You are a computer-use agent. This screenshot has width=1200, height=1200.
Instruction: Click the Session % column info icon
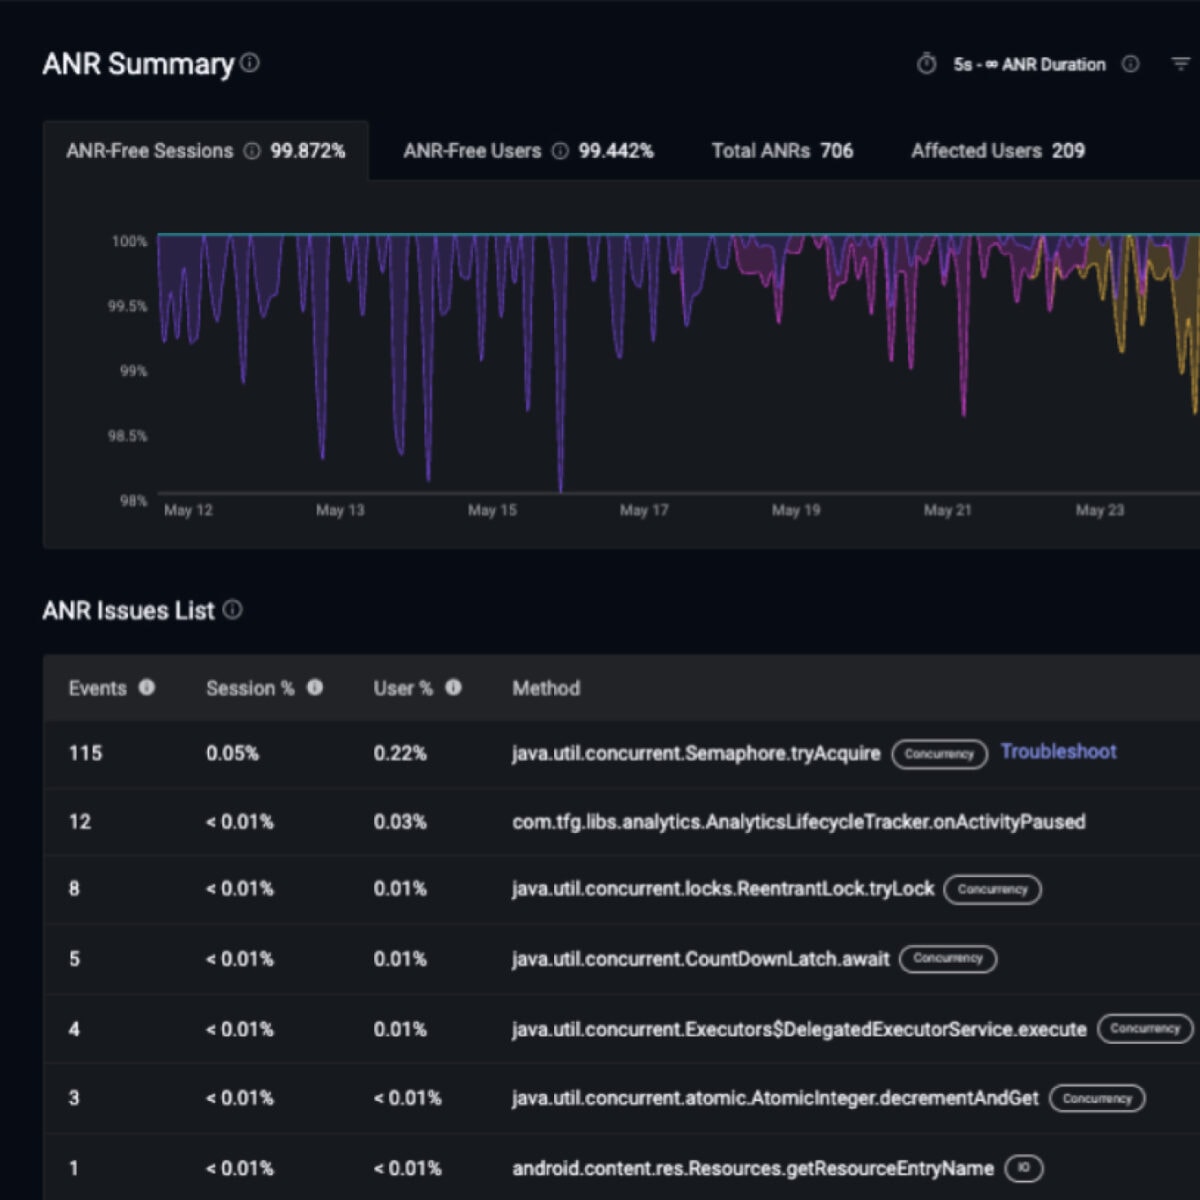pos(315,687)
